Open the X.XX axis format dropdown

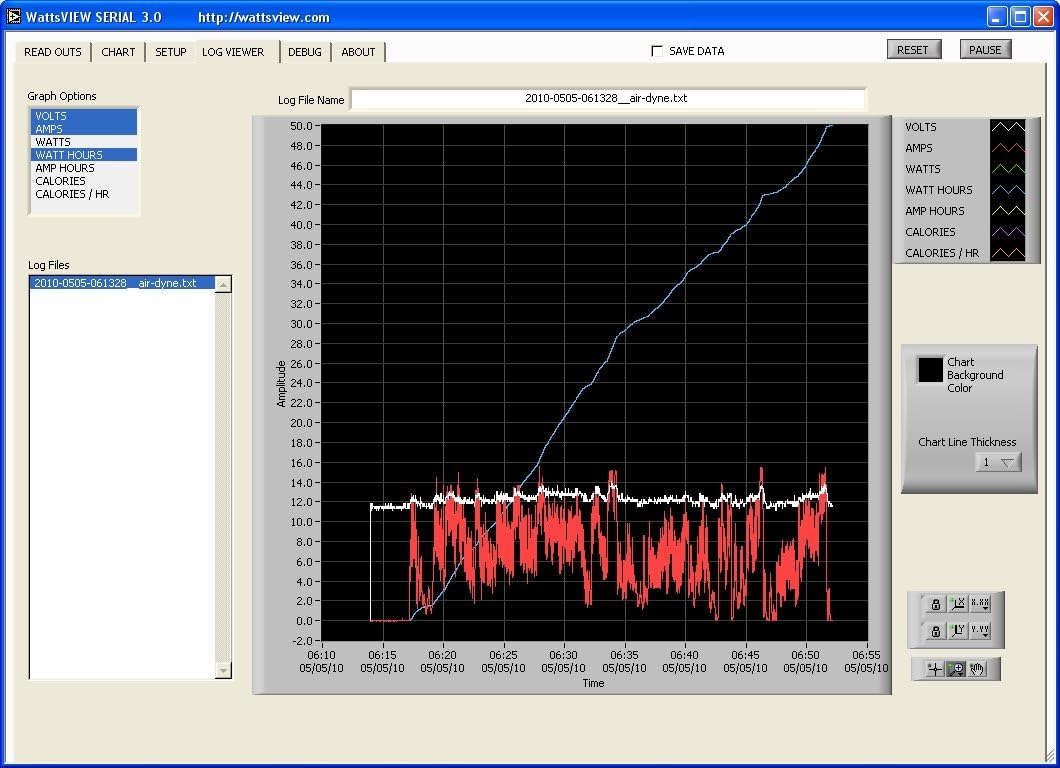pyautogui.click(x=980, y=604)
